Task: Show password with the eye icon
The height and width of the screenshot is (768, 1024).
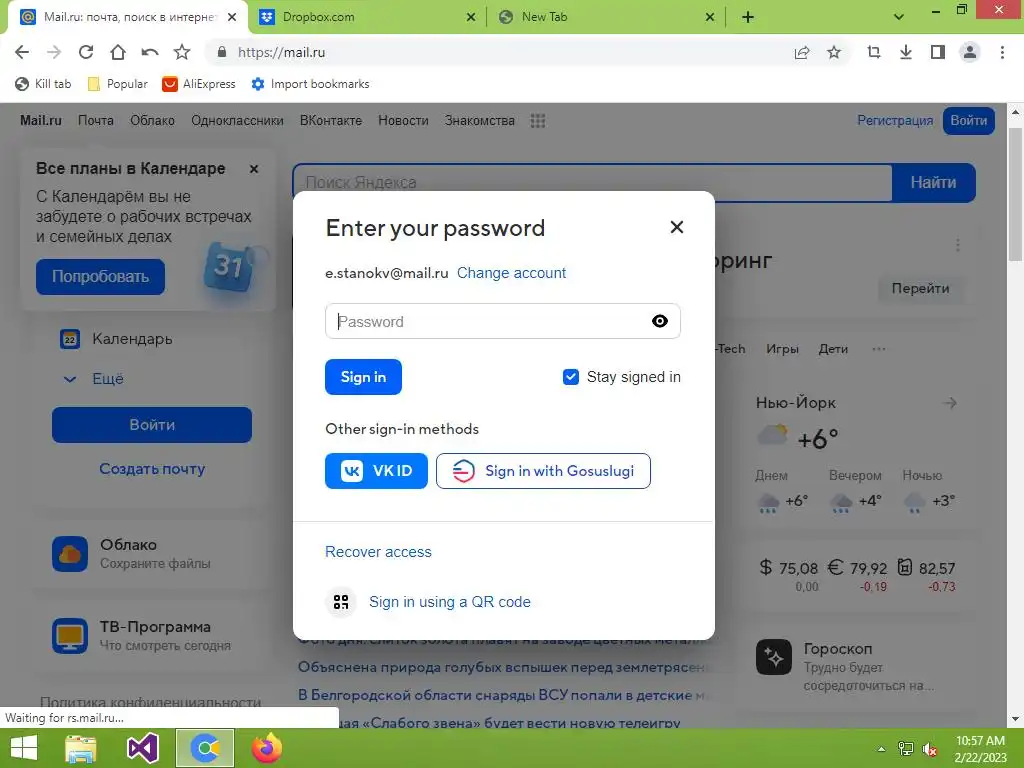Action: (x=660, y=321)
